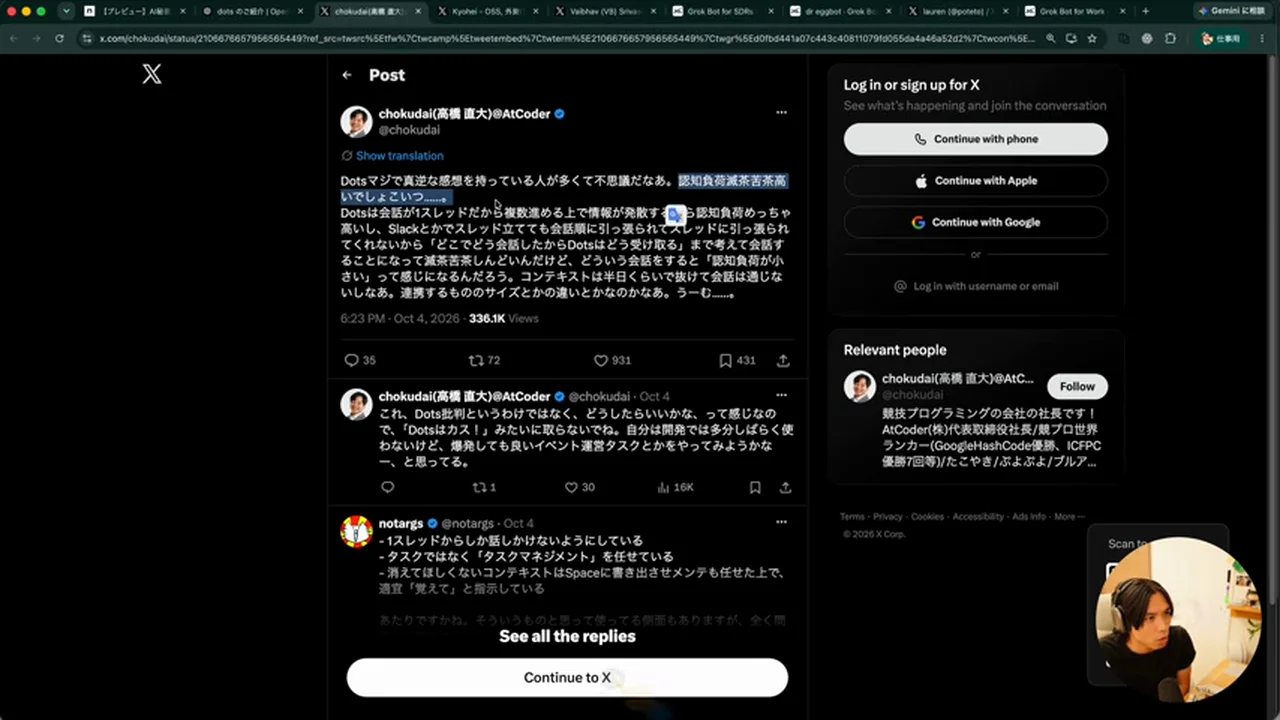
Task: View analytics of reply with 16K views
Action: click(675, 487)
